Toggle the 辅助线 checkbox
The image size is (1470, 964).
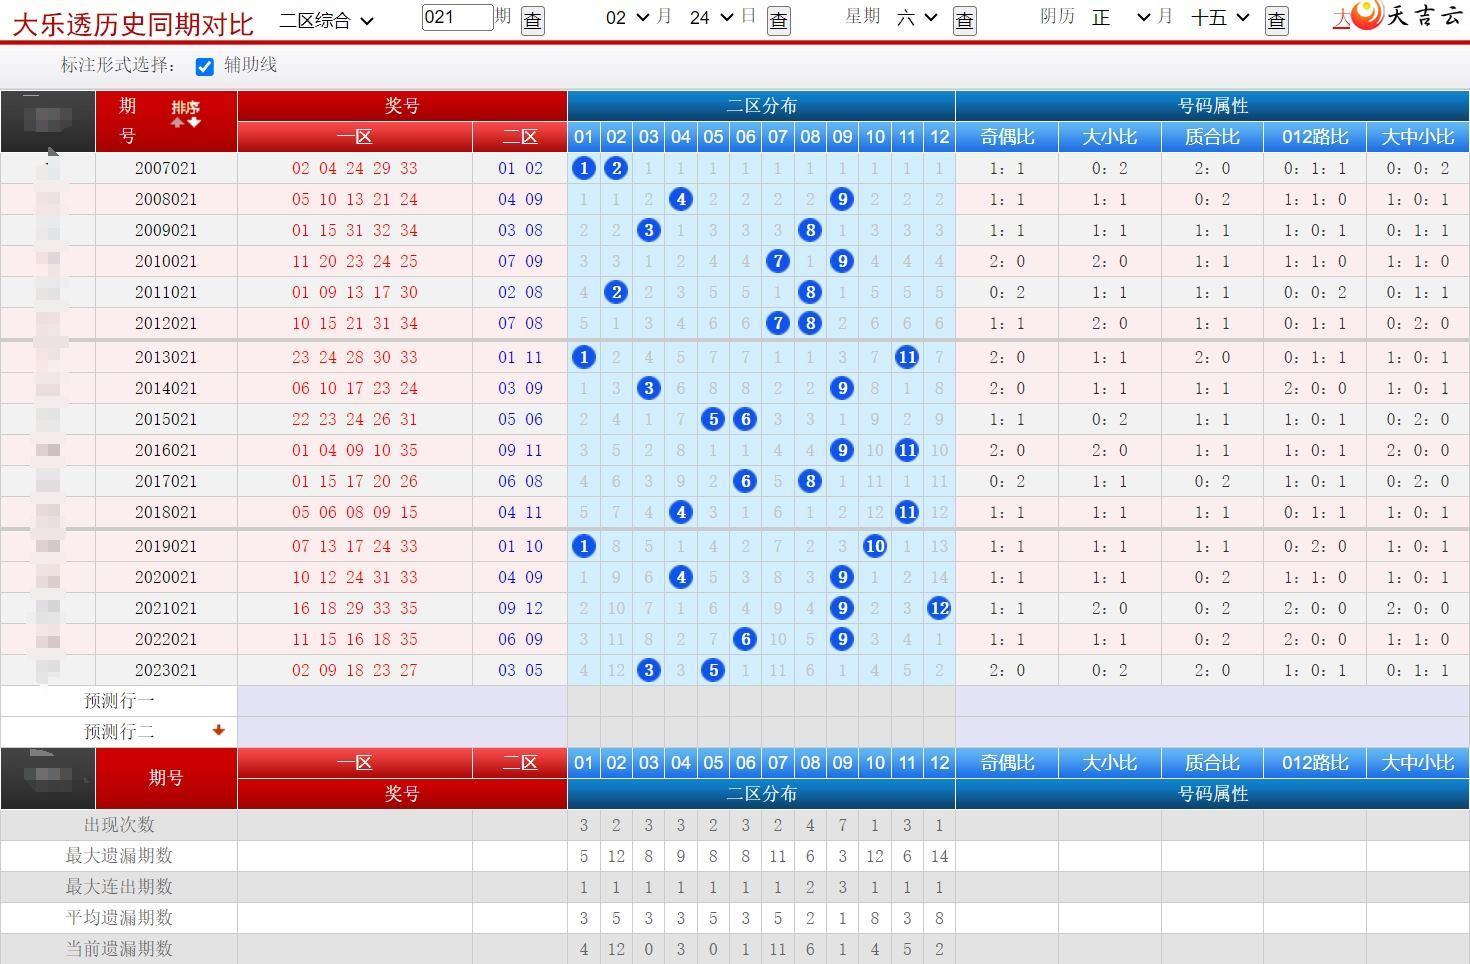(x=204, y=66)
